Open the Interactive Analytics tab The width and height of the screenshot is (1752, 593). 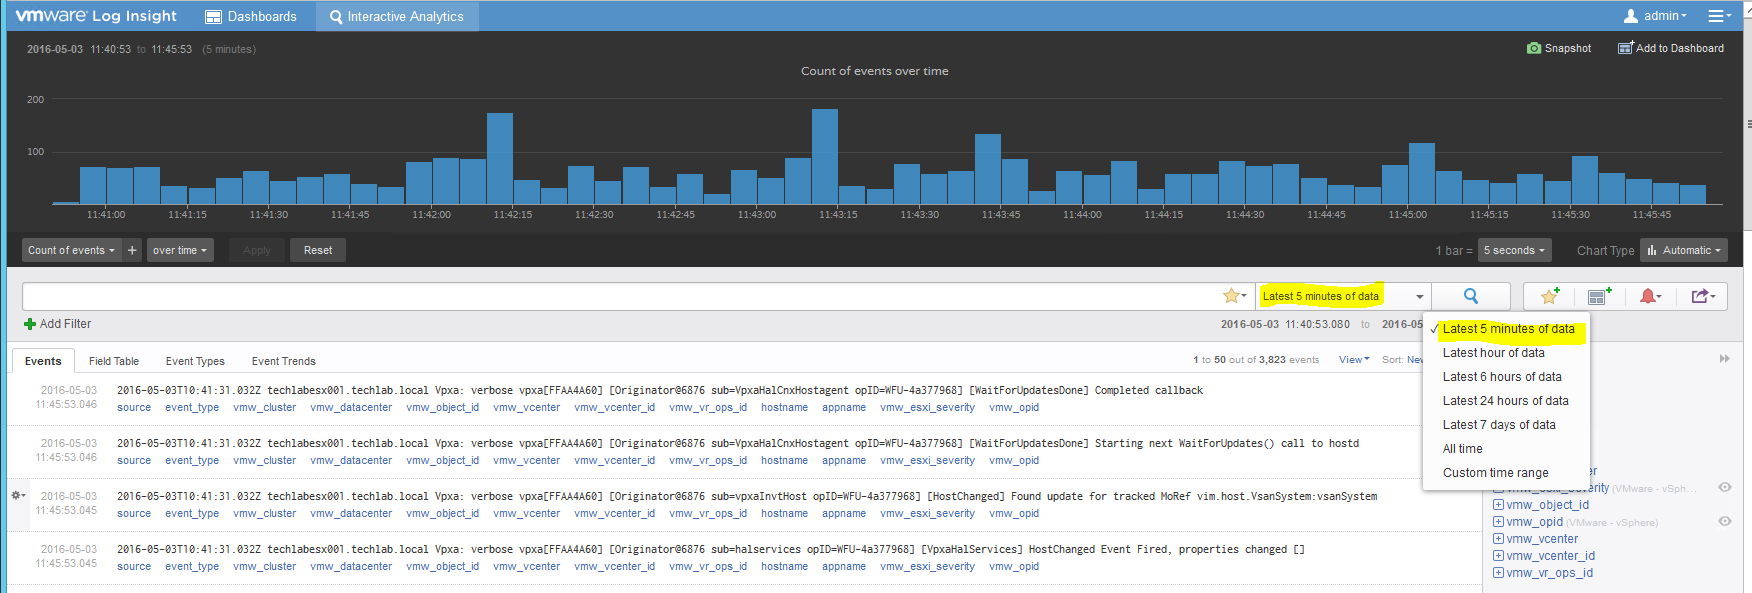point(397,16)
